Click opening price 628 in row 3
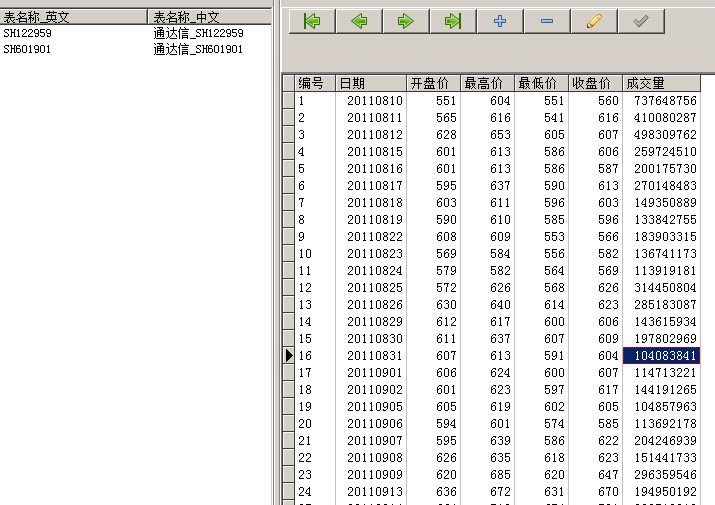Screen dimensions: 715x505 coord(434,135)
